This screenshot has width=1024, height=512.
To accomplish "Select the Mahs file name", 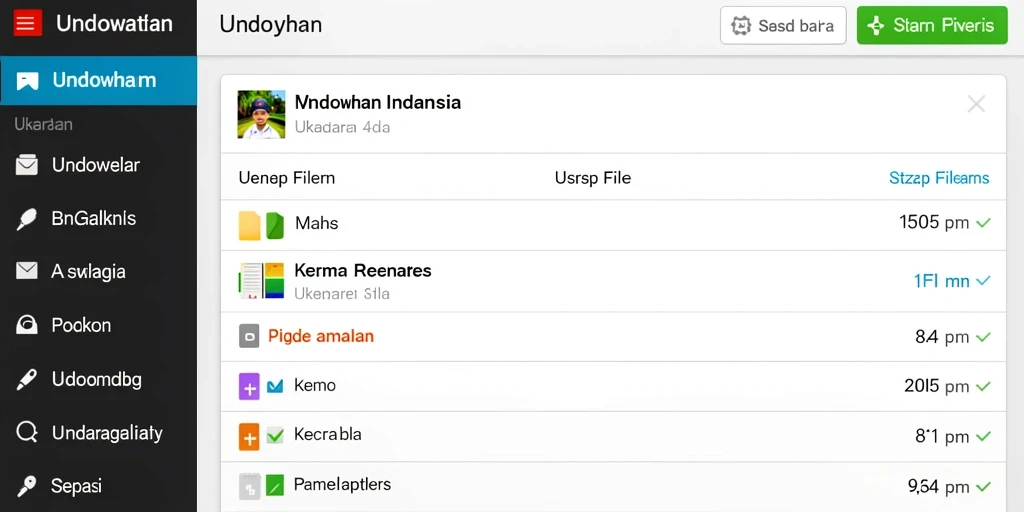I will point(317,223).
